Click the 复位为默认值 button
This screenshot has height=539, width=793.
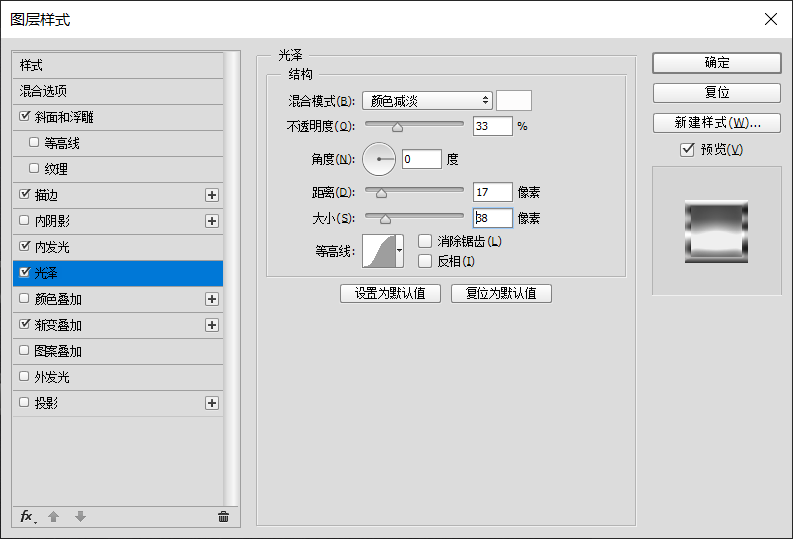click(501, 293)
